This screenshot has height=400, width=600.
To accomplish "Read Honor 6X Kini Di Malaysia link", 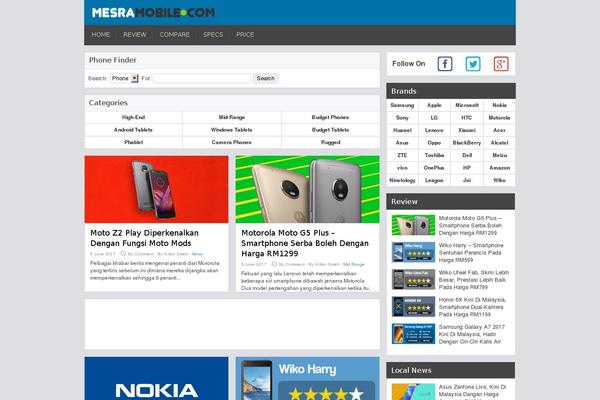I will click(x=473, y=307).
